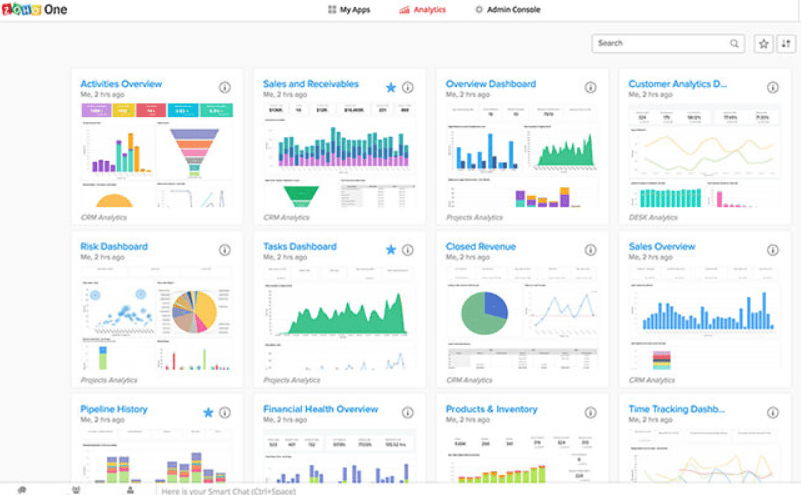Screen dimensions: 801x495
Task: Open the My Apps tab
Action: click(x=349, y=10)
